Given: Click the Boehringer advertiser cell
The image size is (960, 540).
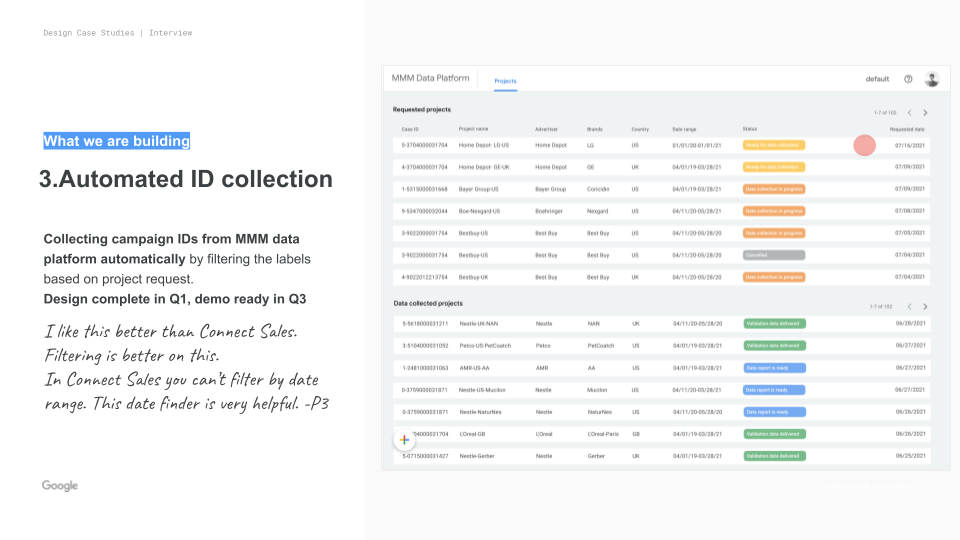Looking at the screenshot, I should 549,211.
